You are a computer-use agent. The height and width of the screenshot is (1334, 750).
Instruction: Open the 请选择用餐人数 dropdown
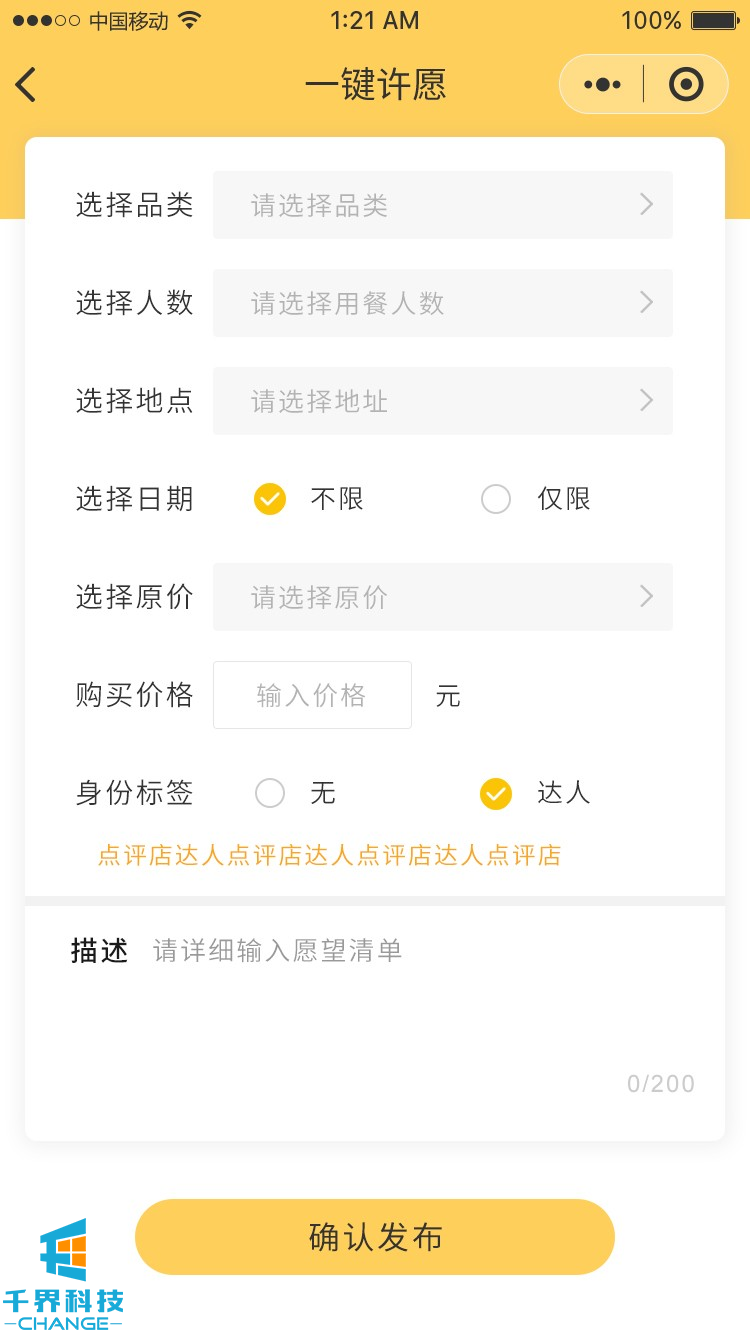442,303
